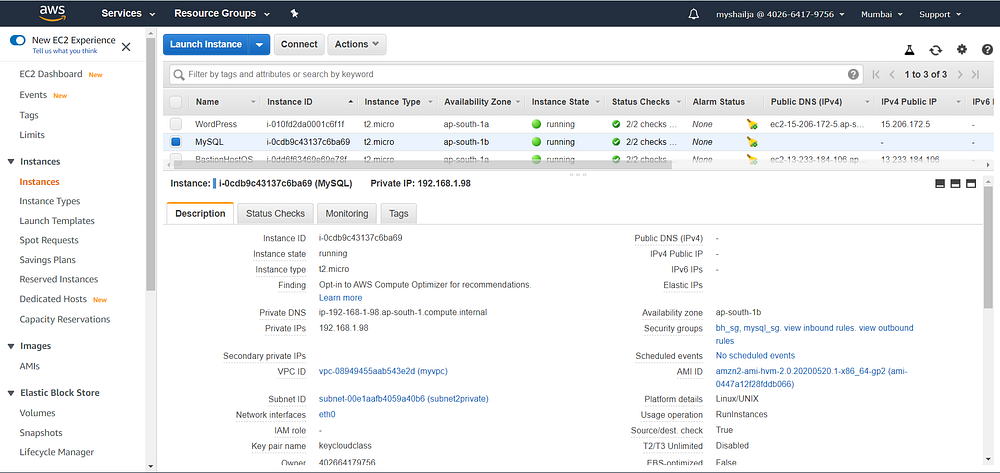This screenshot has height=473, width=1000.
Task: Click view inbound rules link
Action: coord(820,328)
